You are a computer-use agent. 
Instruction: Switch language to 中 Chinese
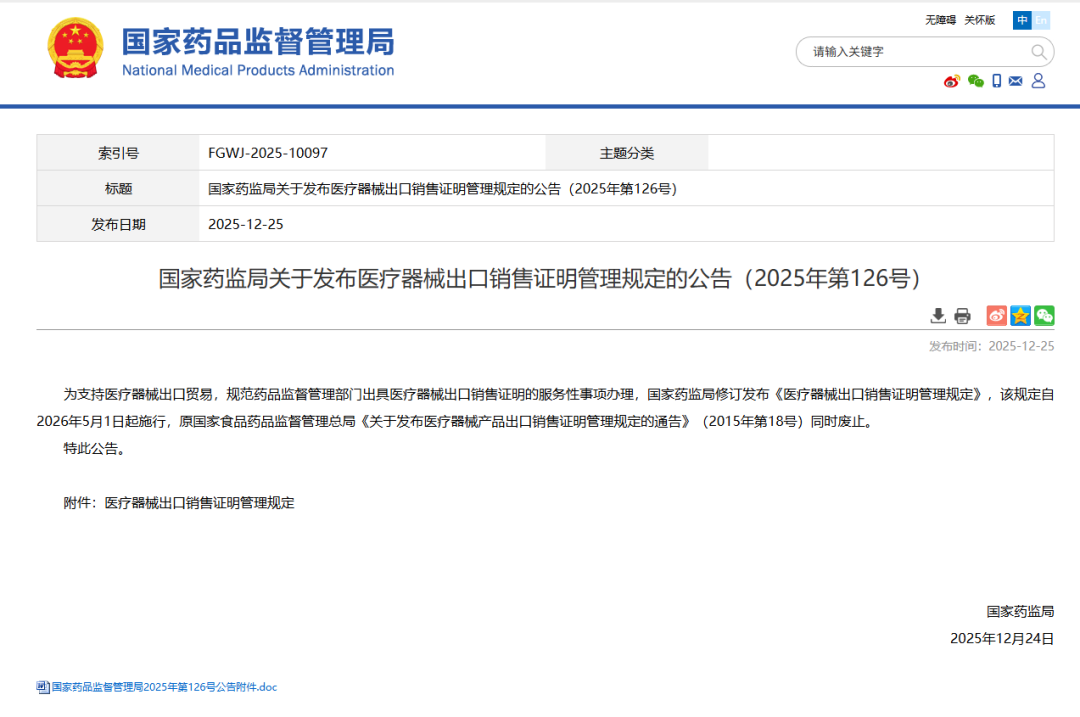(1022, 20)
